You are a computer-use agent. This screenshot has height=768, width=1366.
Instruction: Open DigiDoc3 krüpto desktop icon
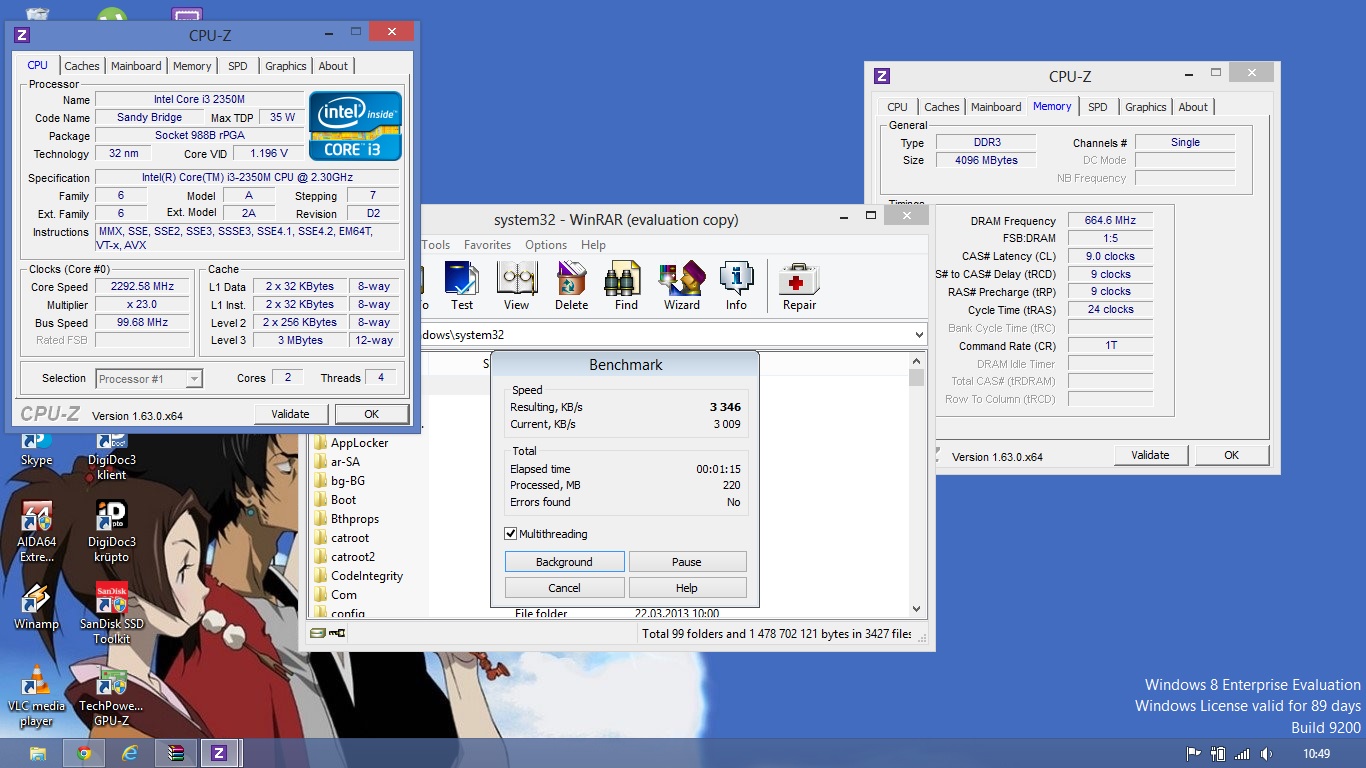[x=111, y=532]
